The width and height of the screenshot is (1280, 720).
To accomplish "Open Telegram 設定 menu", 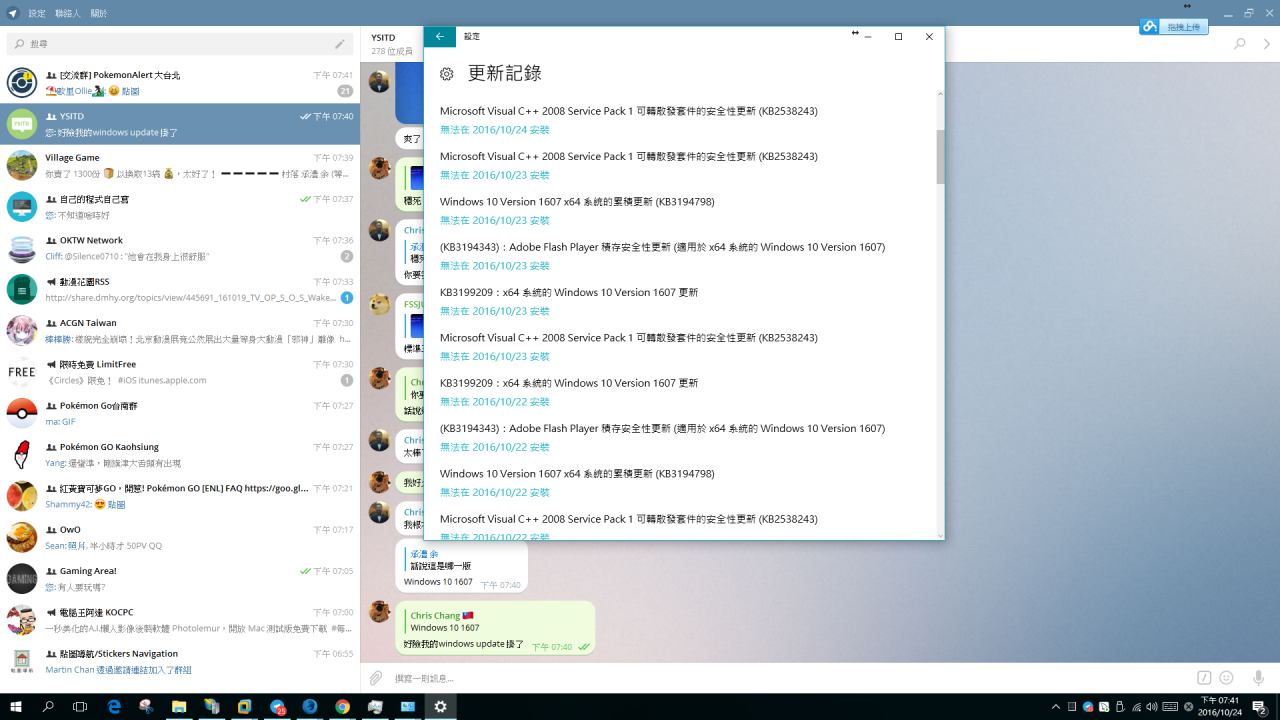I will click(37, 13).
